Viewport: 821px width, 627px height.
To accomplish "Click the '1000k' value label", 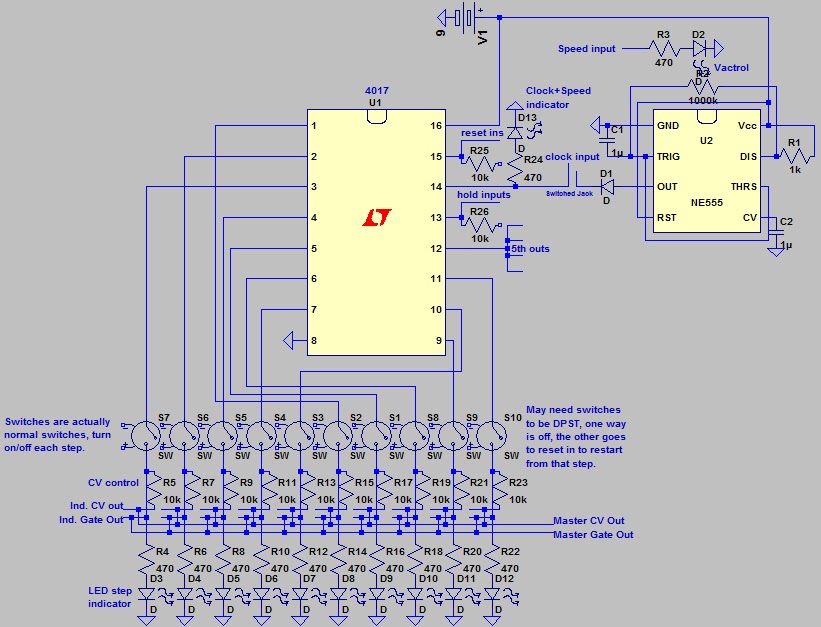I will tap(703, 101).
